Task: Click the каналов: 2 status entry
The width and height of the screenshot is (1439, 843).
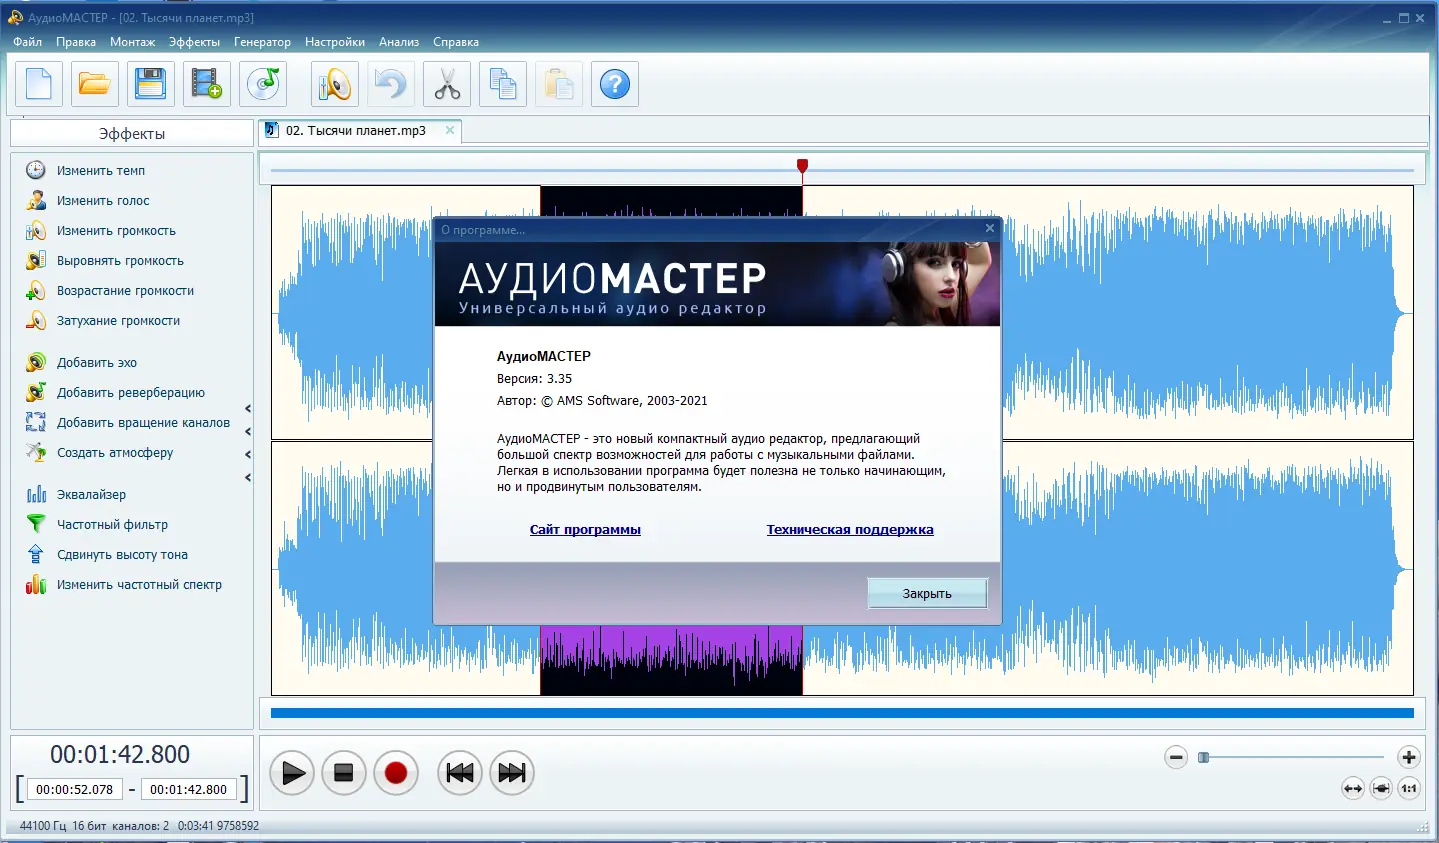Action: (x=141, y=826)
